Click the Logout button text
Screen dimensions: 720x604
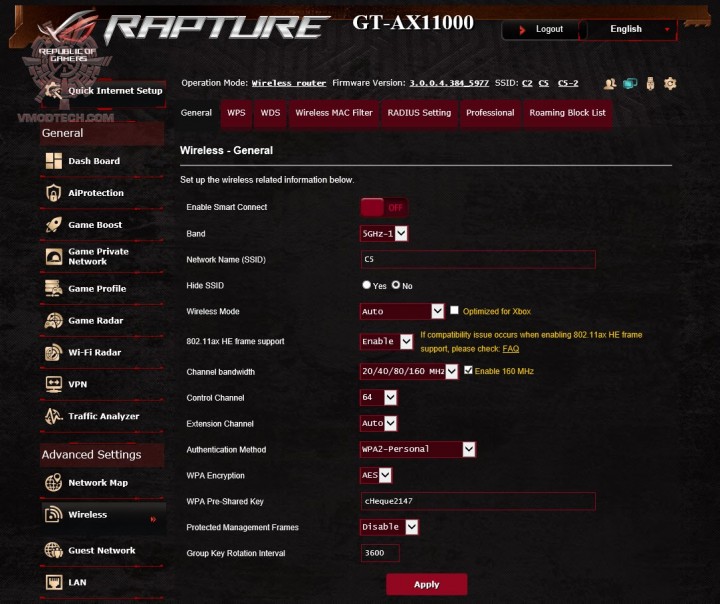[x=549, y=29]
